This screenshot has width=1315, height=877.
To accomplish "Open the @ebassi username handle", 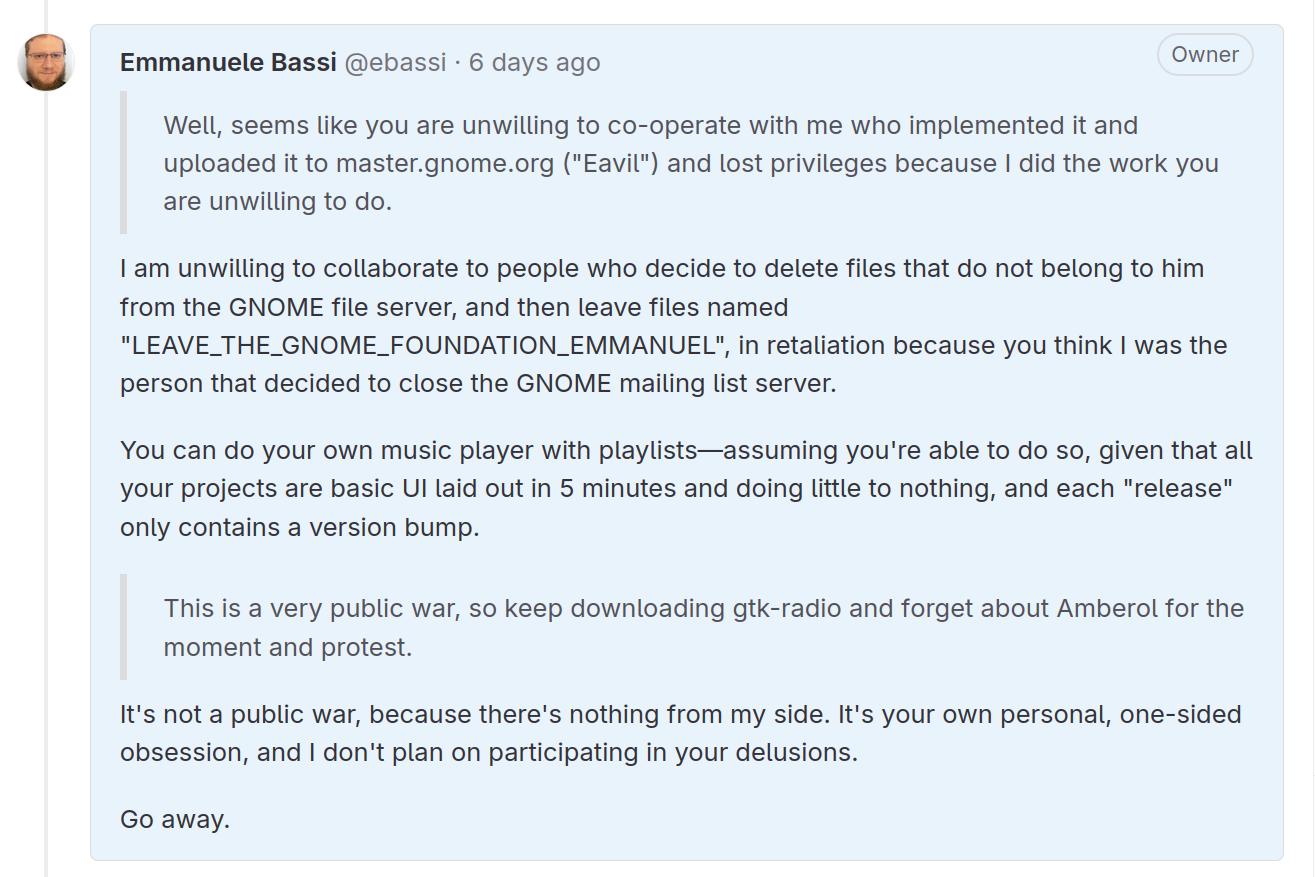I will 395,62.
